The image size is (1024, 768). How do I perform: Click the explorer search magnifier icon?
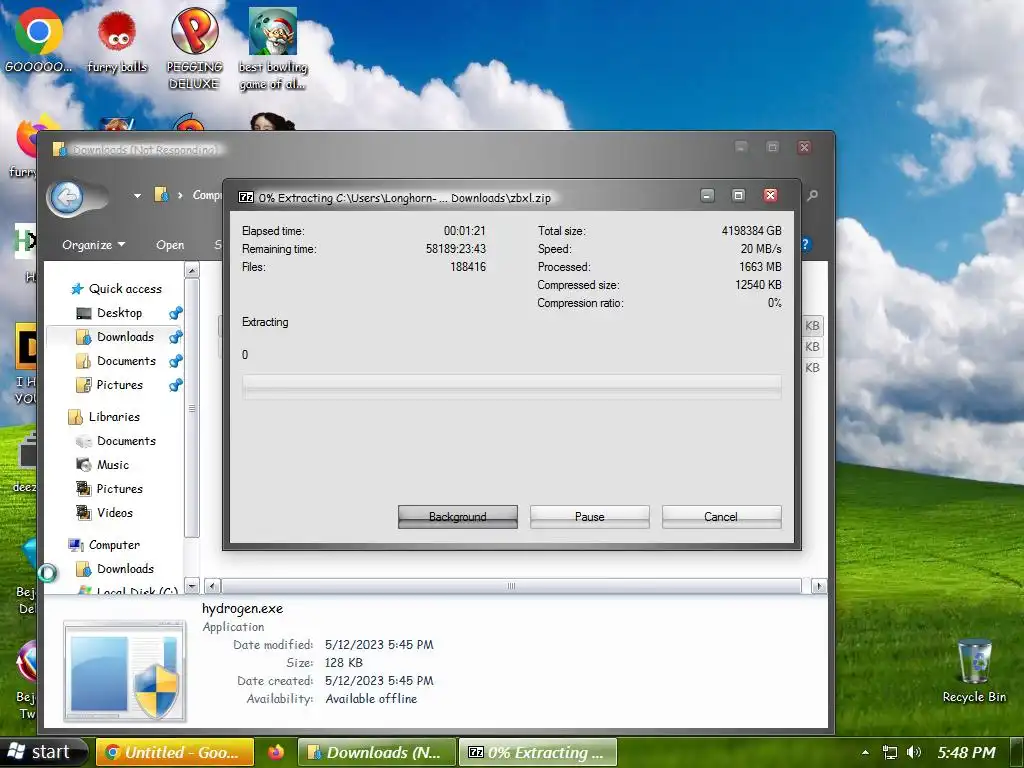point(812,195)
